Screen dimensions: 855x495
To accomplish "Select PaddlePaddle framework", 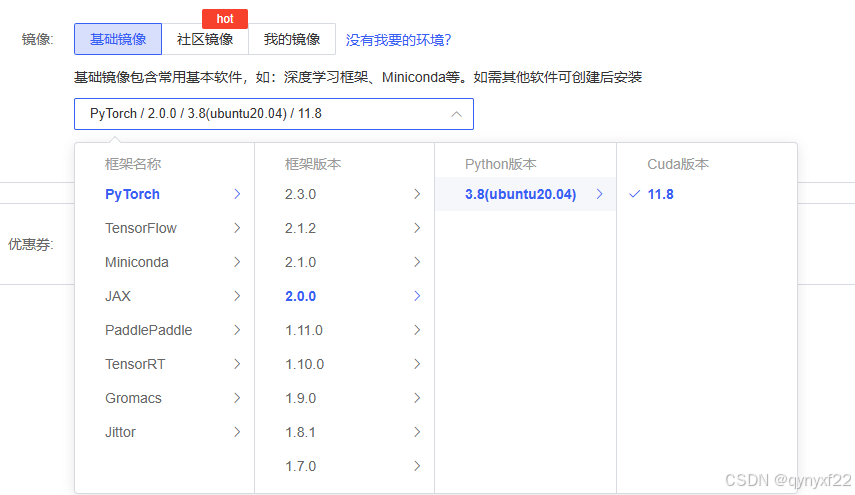I will [x=165, y=330].
